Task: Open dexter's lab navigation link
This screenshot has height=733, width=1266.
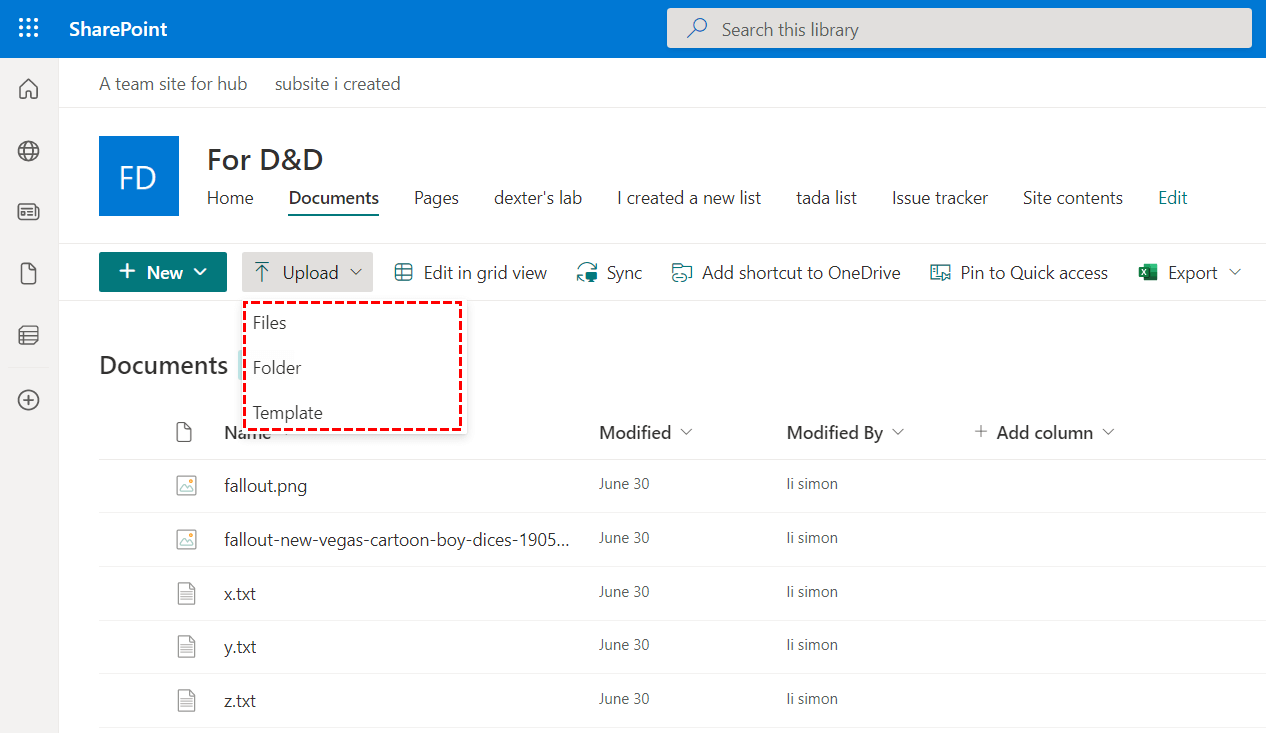Action: tap(538, 198)
